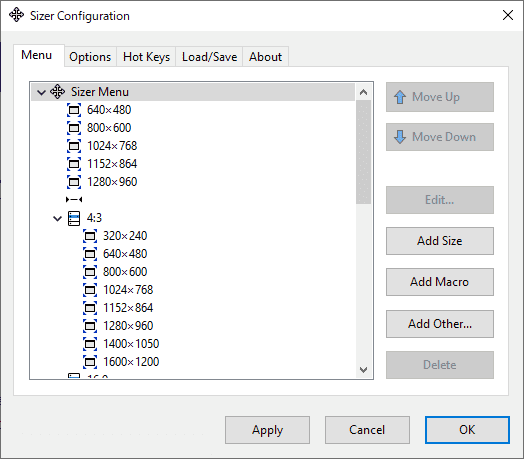Close the Sizer Configuration window
Viewport: 524px width, 459px height.
coord(508,15)
